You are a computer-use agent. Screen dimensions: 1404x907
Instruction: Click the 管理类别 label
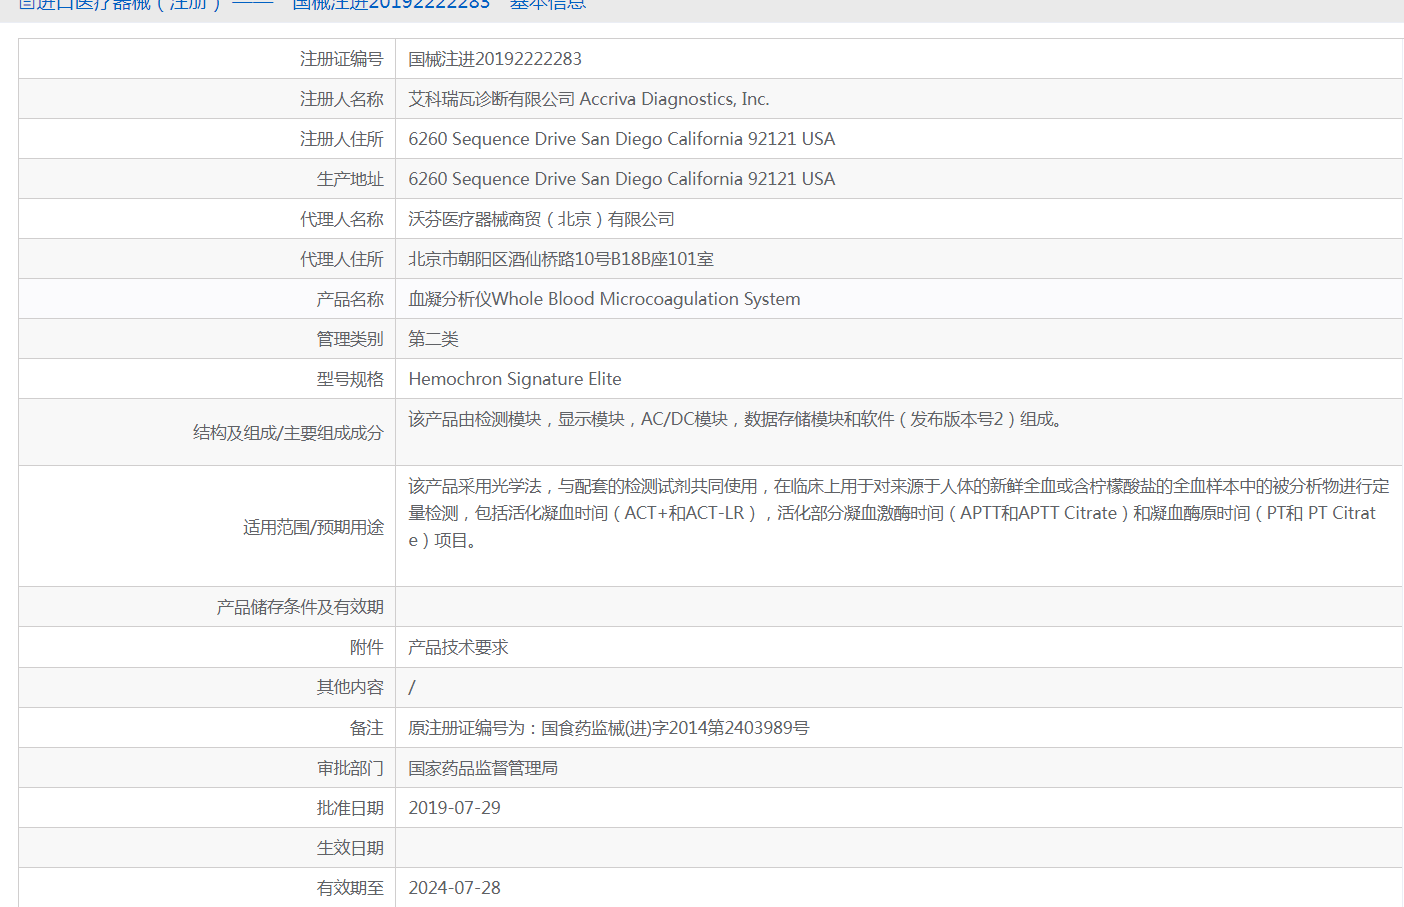(x=350, y=339)
